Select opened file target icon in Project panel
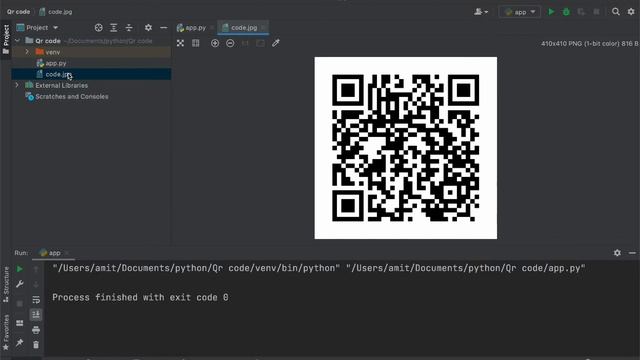 pyautogui.click(x=98, y=28)
